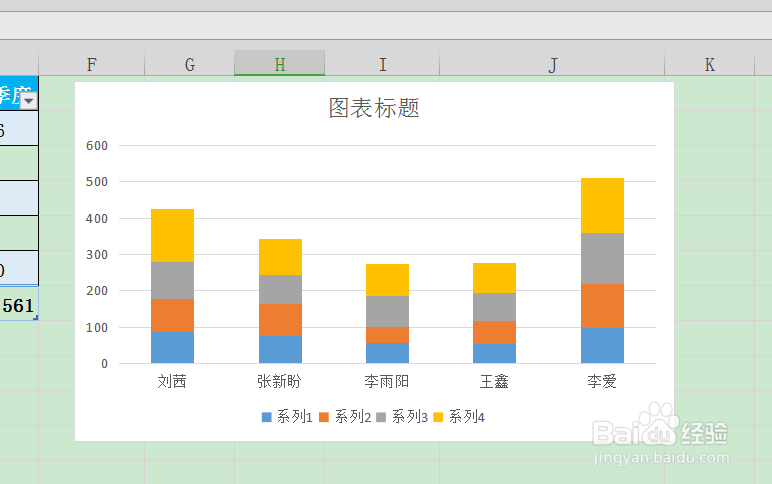Select legend entry 系列1

(288, 417)
